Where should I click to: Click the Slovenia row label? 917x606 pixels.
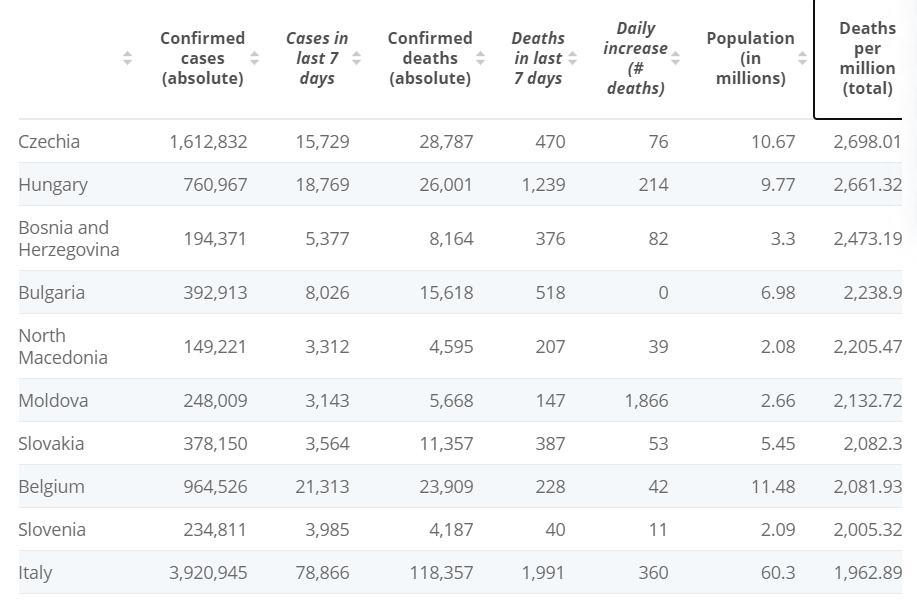pos(52,529)
